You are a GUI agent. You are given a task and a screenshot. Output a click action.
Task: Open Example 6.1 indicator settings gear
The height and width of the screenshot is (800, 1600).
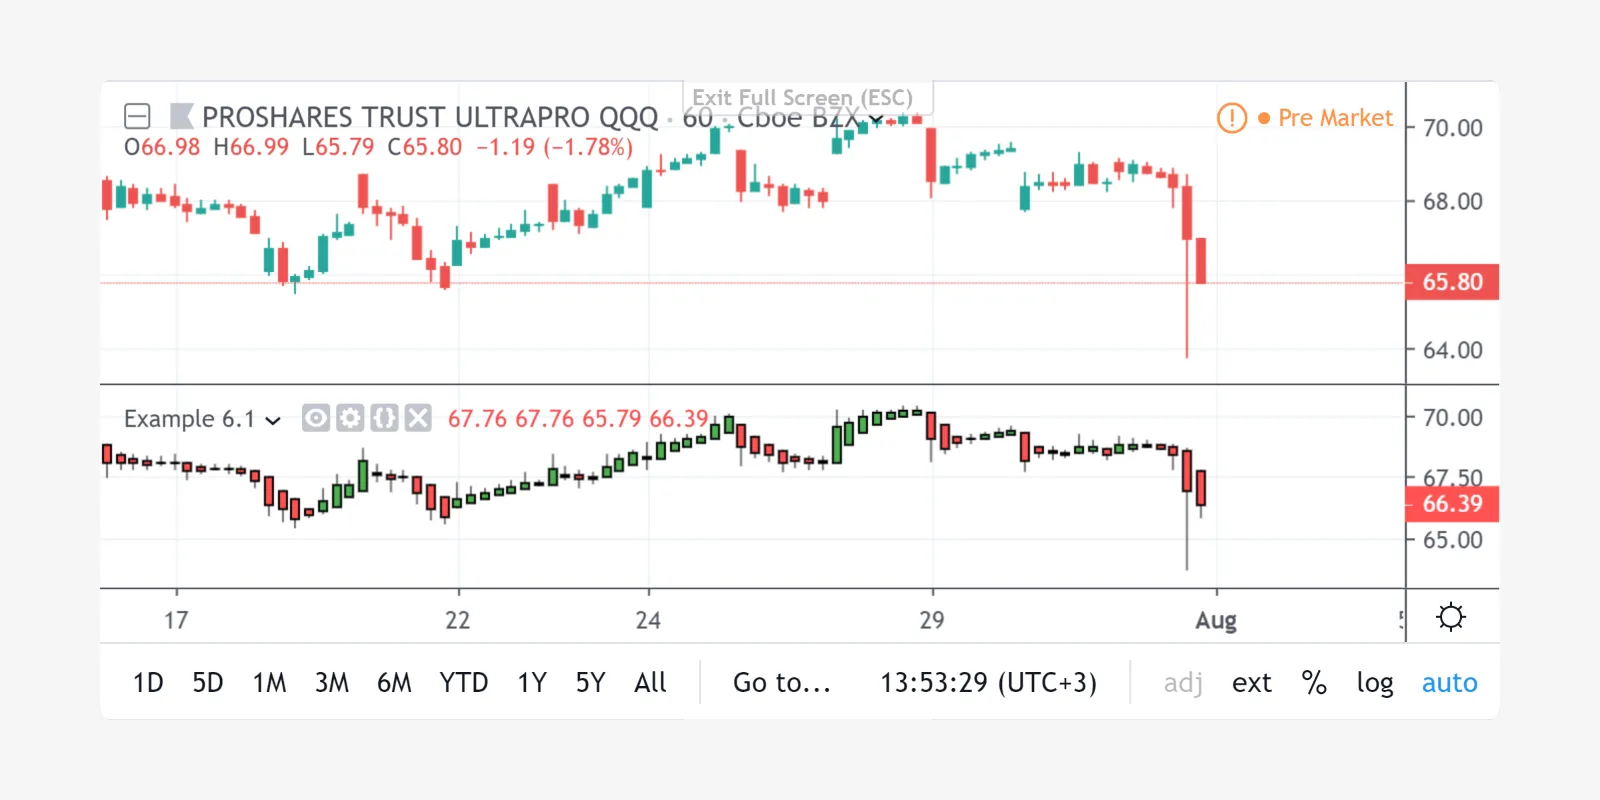350,418
